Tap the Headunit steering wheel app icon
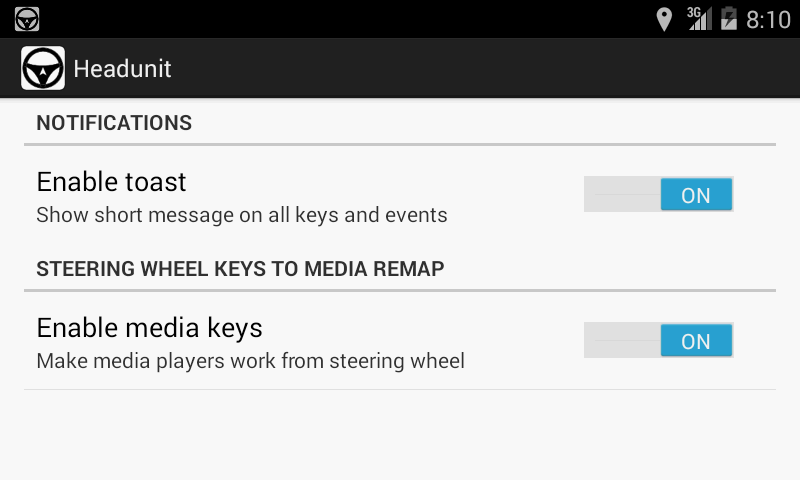The height and width of the screenshot is (480, 800). coord(43,69)
